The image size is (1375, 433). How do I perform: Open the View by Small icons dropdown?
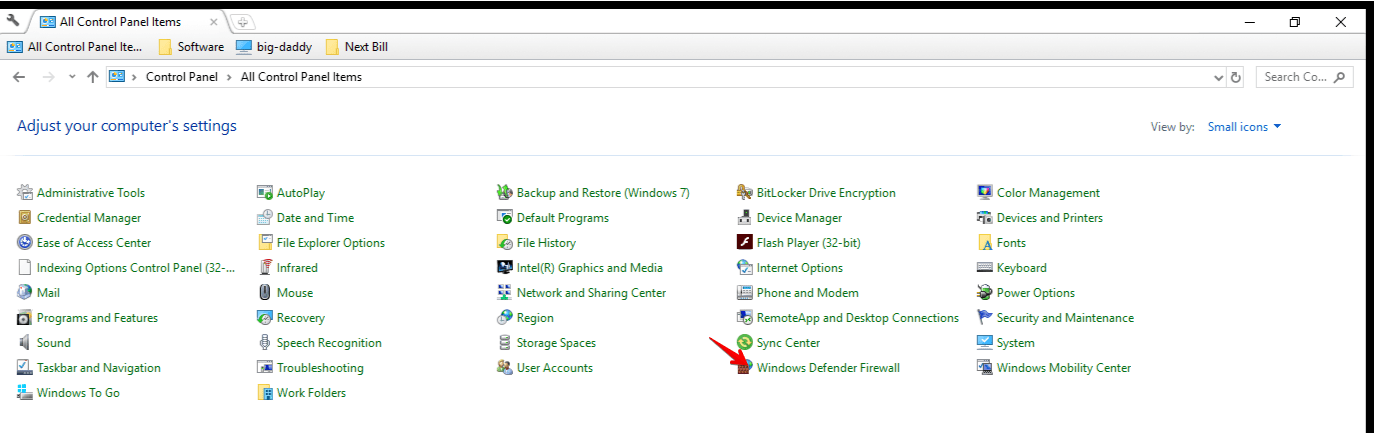click(x=1245, y=127)
